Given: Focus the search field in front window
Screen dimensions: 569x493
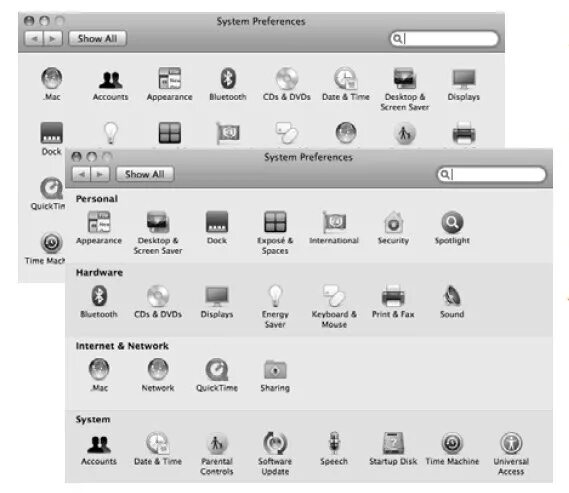Looking at the screenshot, I should coord(492,174).
